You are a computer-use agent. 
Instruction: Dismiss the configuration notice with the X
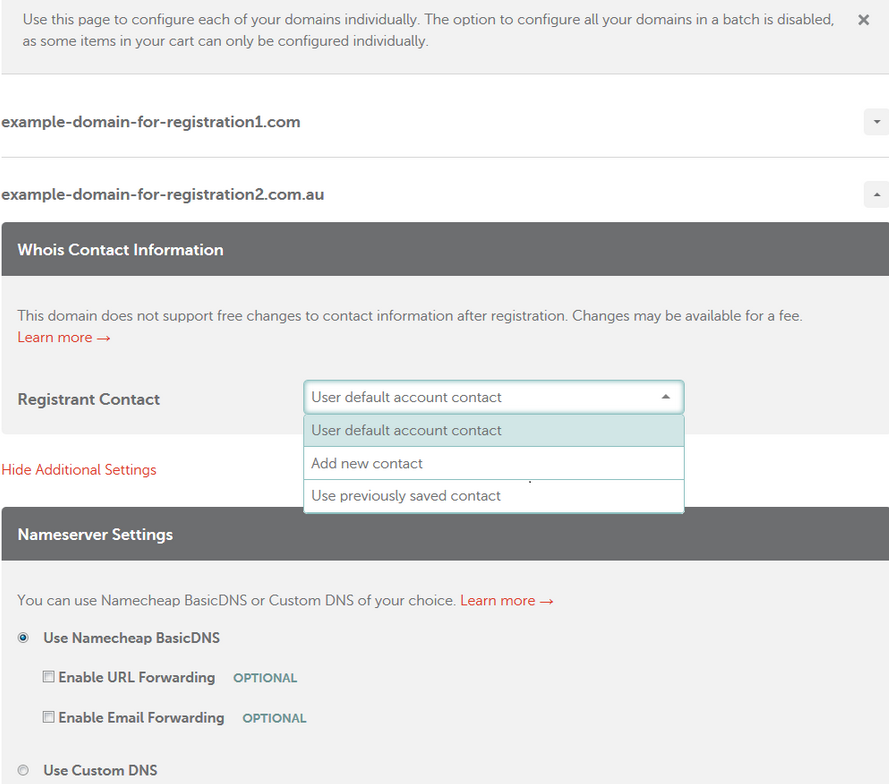click(x=863, y=19)
